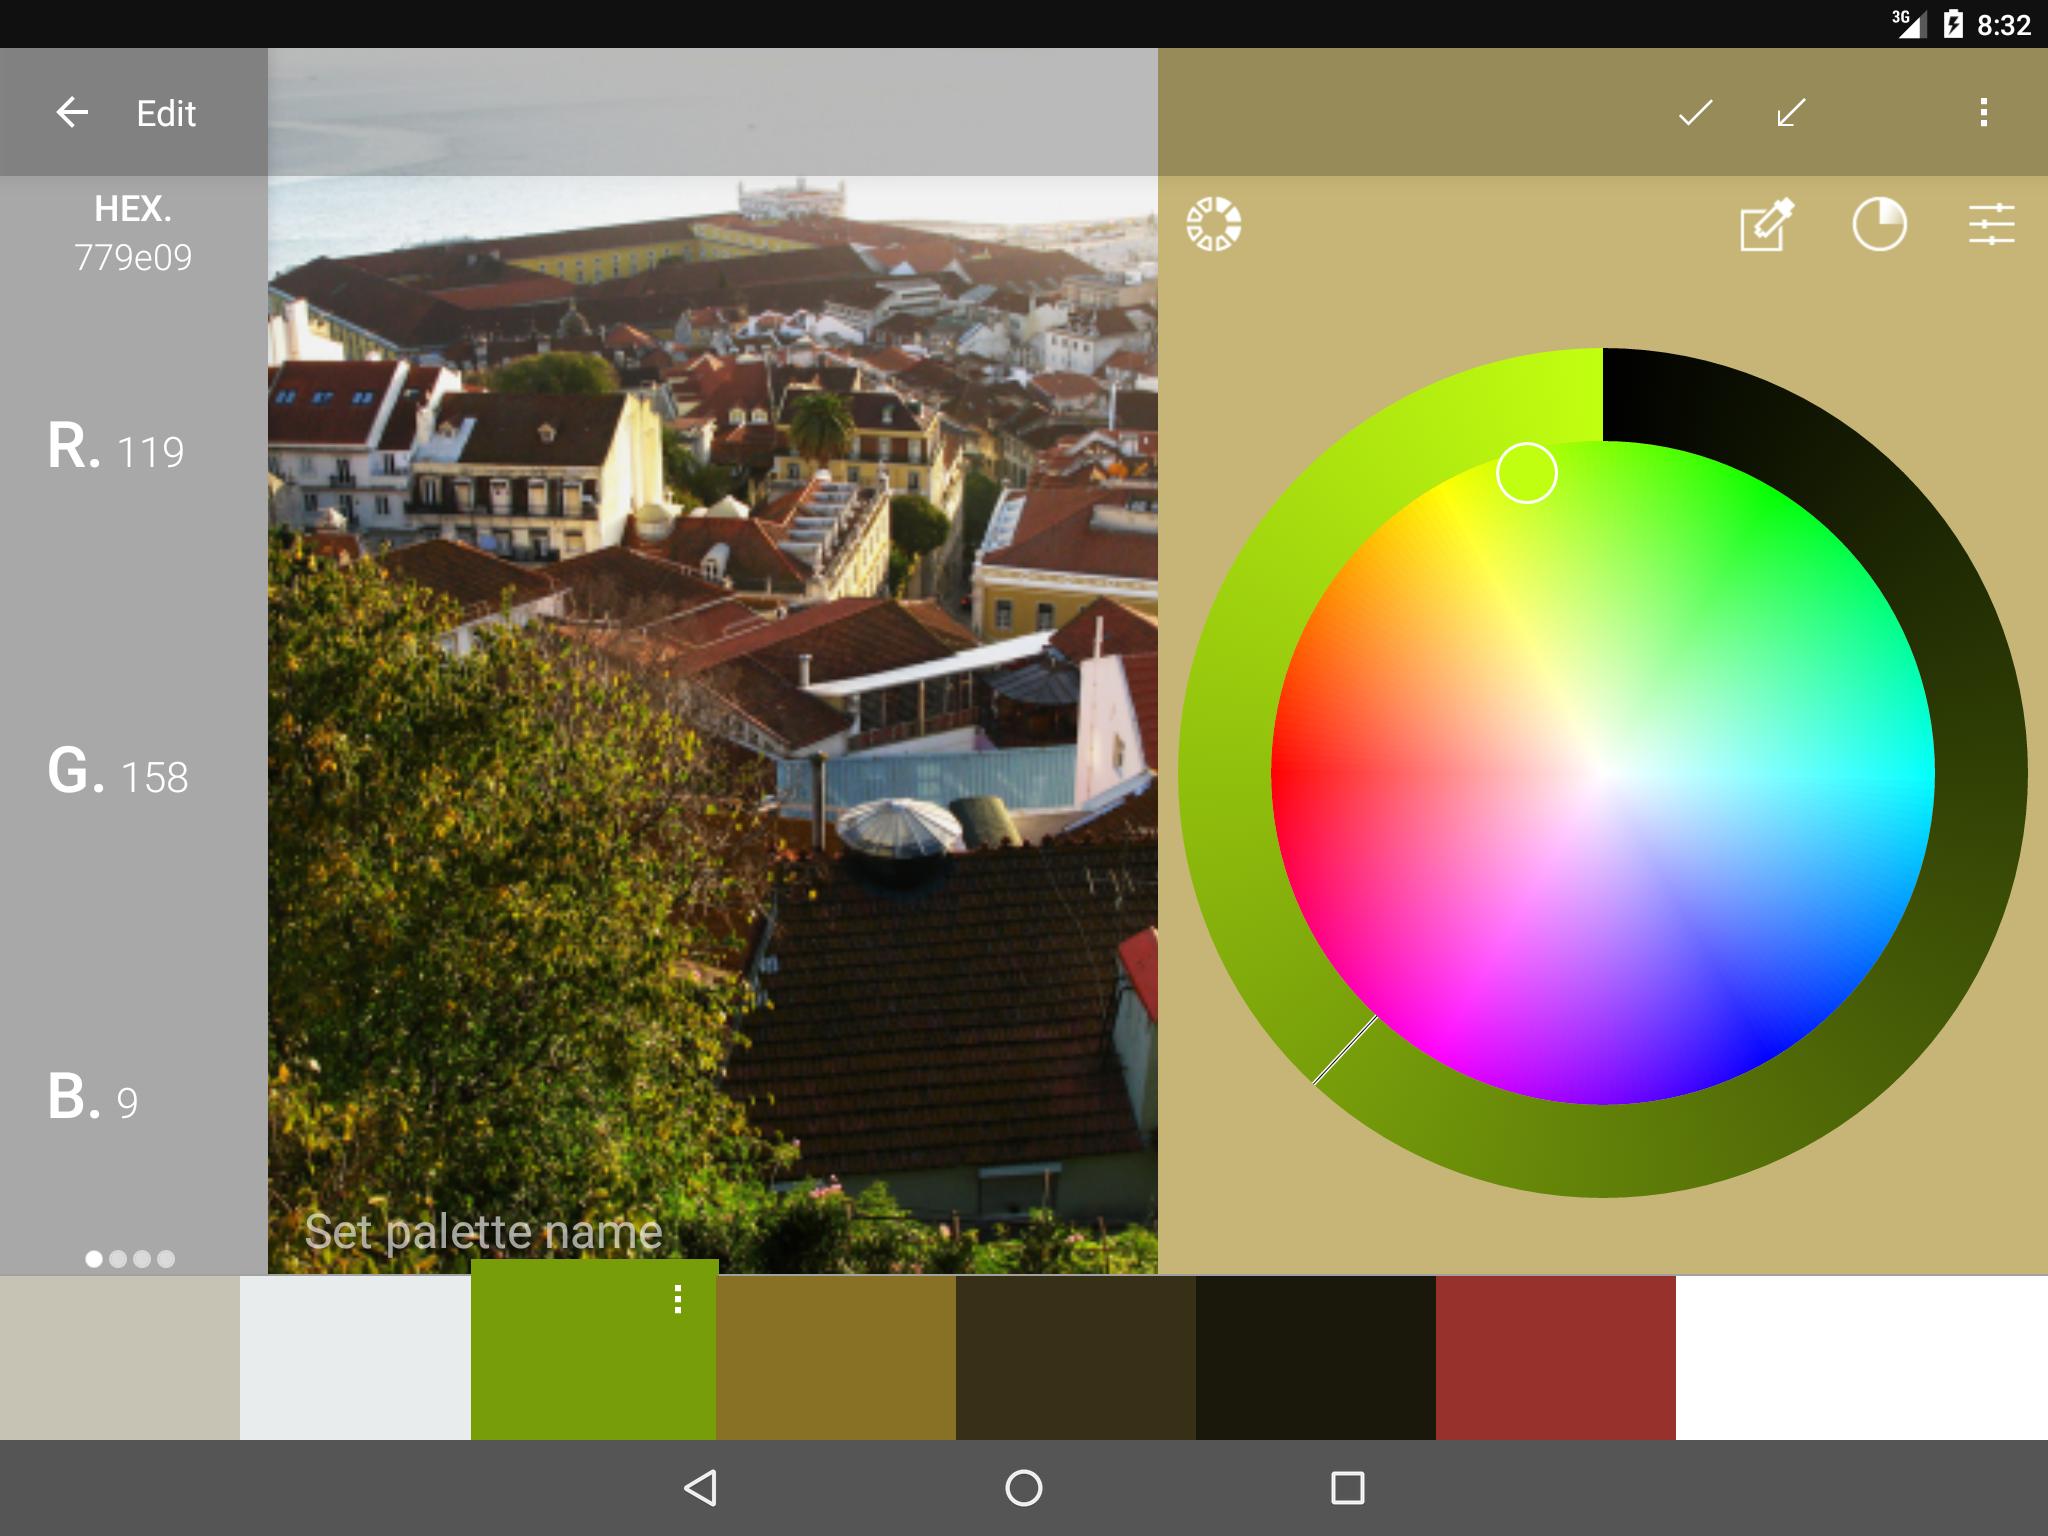2048x1536 pixels.
Task: Tap the Edit title in the header
Action: click(166, 113)
